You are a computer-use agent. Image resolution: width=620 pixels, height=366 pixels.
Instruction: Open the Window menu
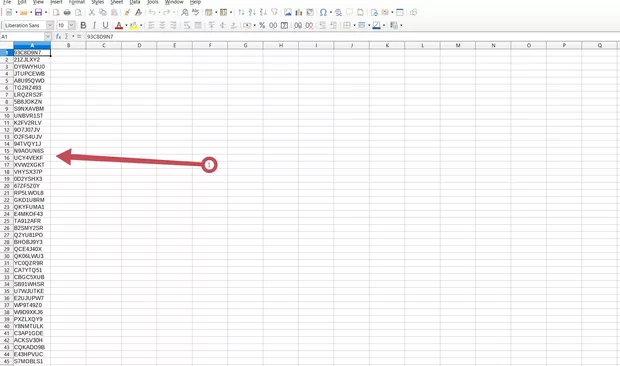(x=174, y=2)
